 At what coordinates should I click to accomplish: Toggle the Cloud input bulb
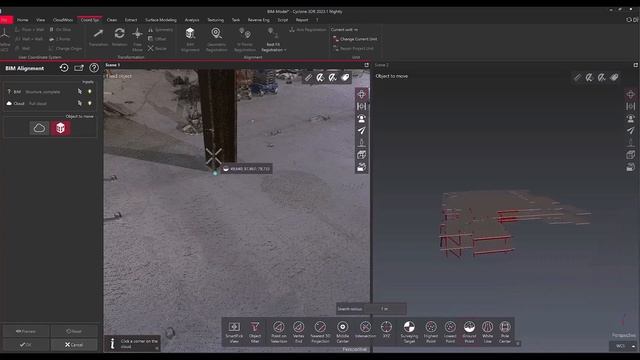tap(89, 103)
